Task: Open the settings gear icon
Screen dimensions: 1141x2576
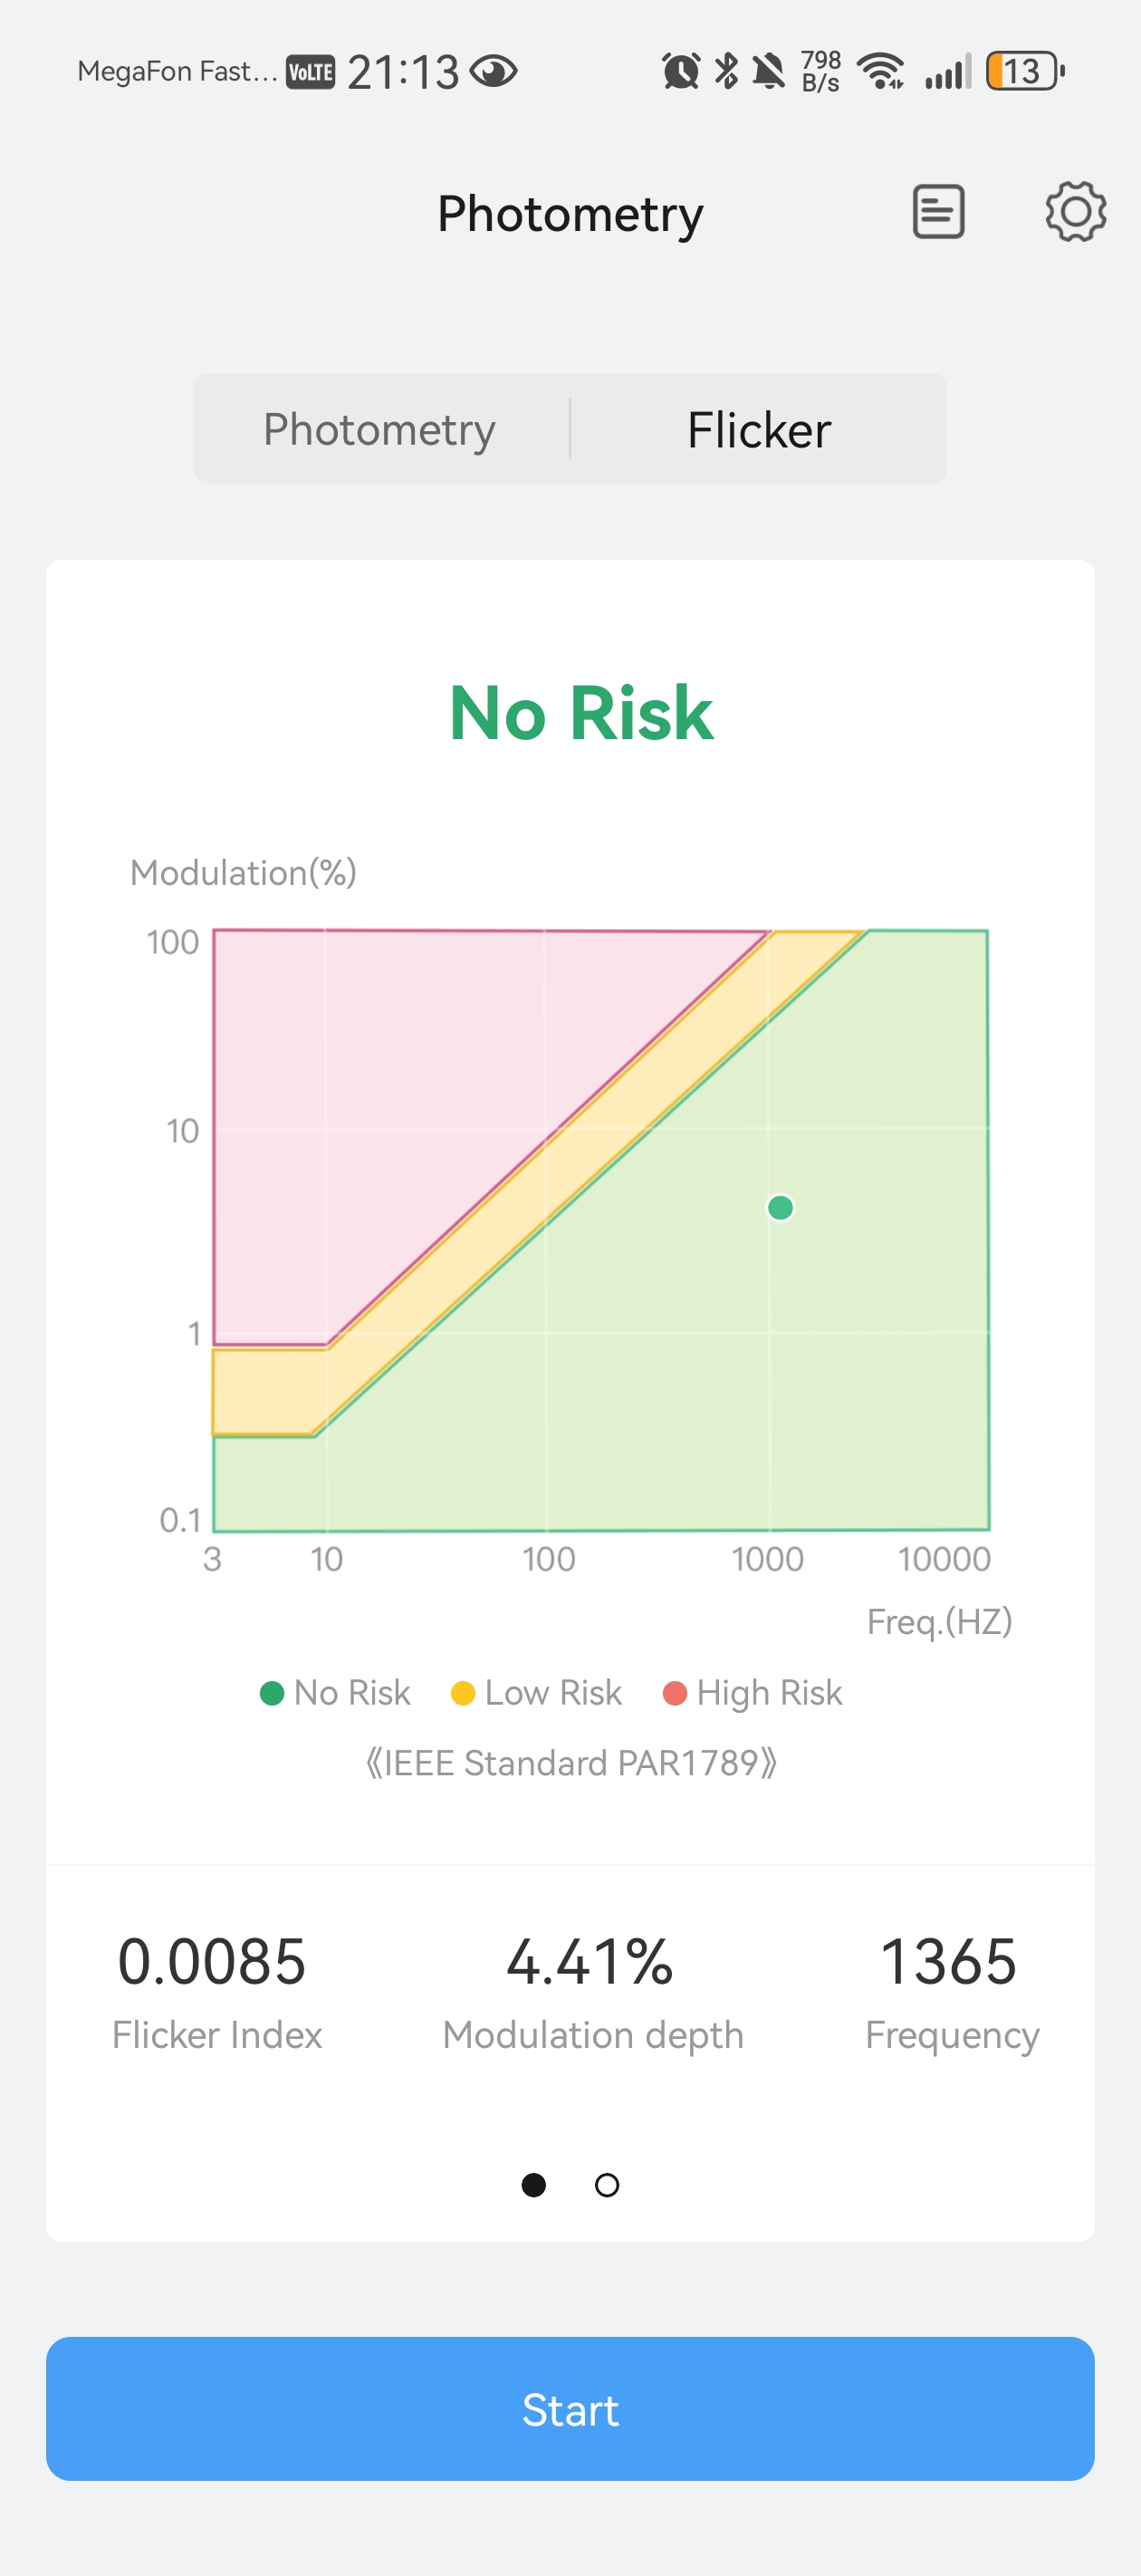Action: pyautogui.click(x=1075, y=212)
